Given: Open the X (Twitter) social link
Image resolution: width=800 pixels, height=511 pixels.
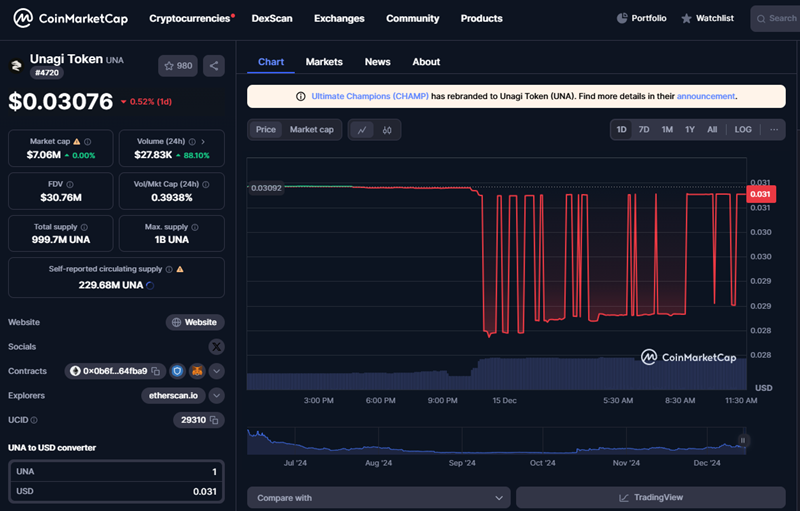Looking at the screenshot, I should [216, 347].
